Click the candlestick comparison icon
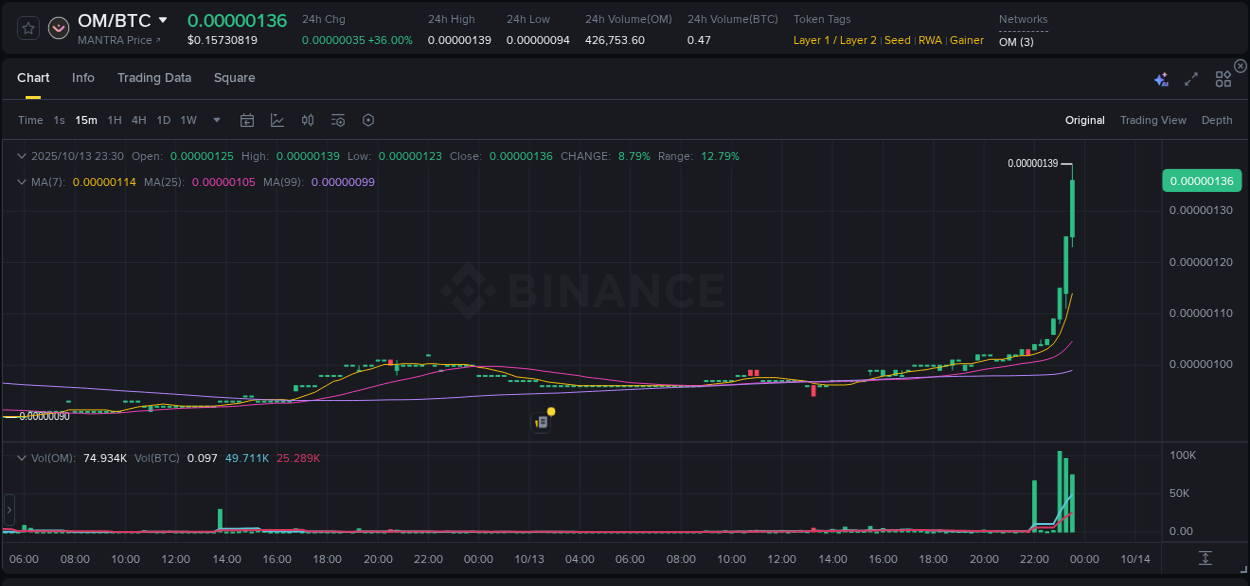Viewport: 1250px width, 586px height. pos(308,120)
